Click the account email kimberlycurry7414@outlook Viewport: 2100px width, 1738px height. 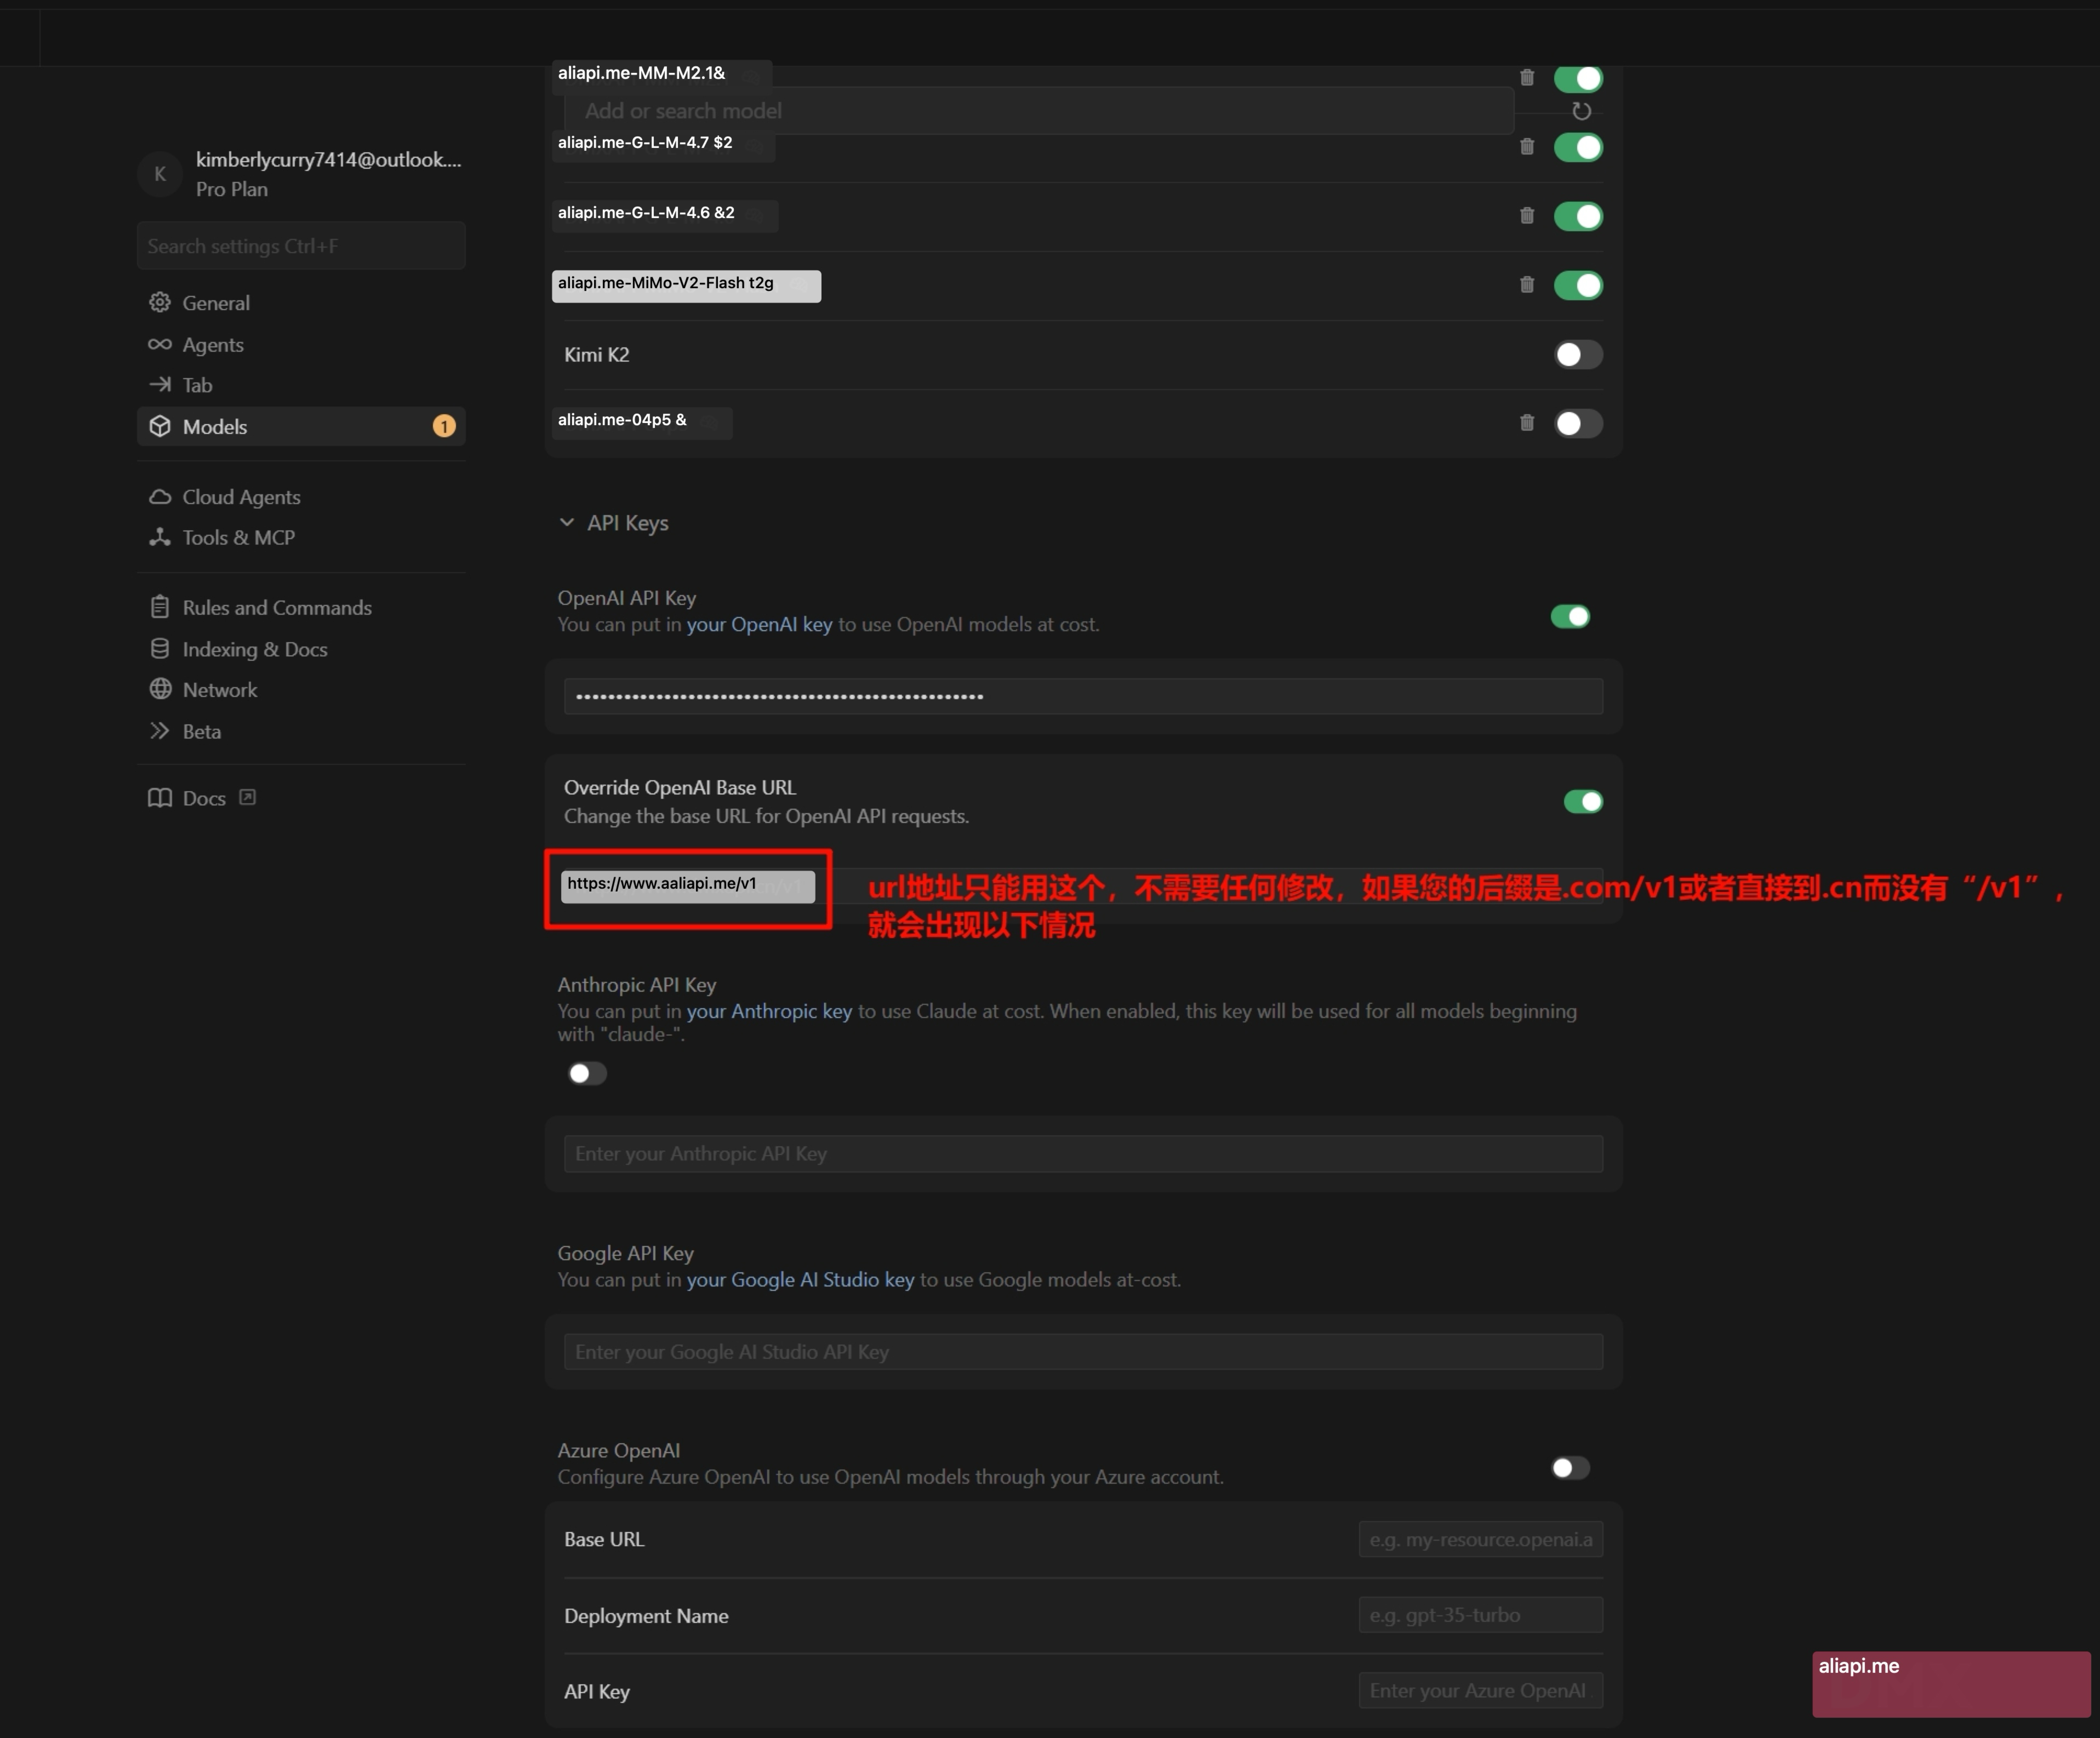point(329,160)
